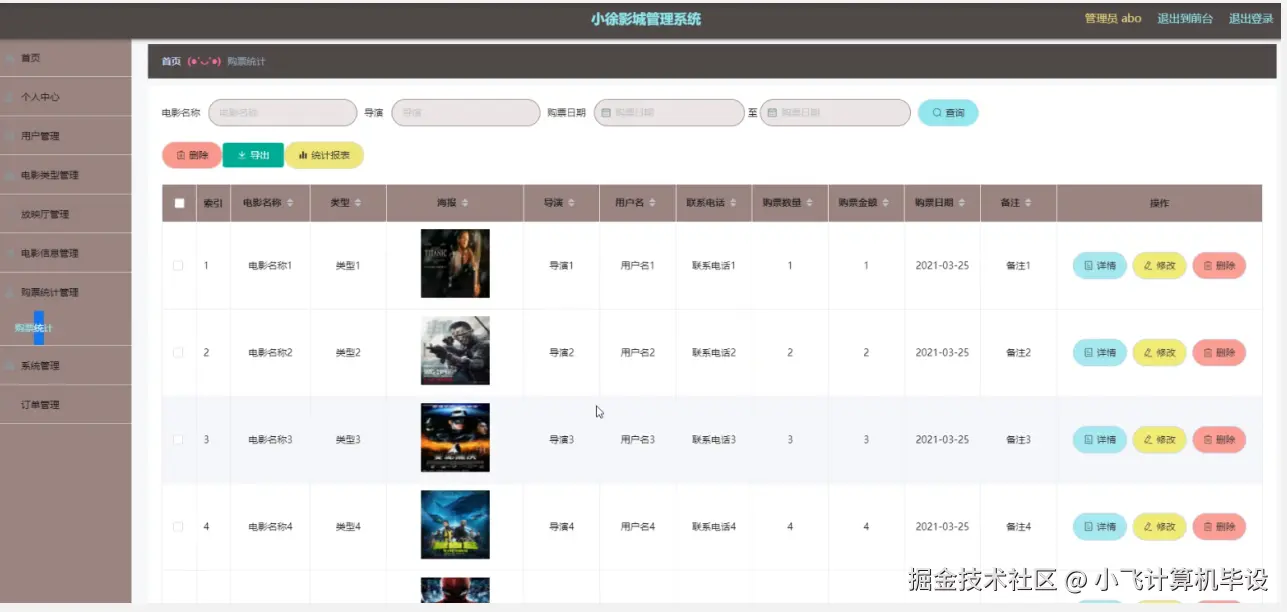Click the 导演3 cell
The image size is (1287, 612).
[x=561, y=440]
